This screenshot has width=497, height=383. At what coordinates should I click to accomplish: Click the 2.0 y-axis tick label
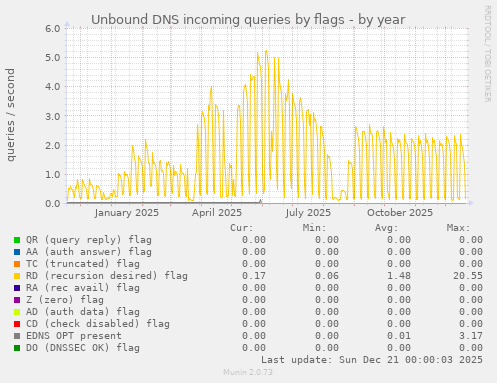tap(53, 145)
